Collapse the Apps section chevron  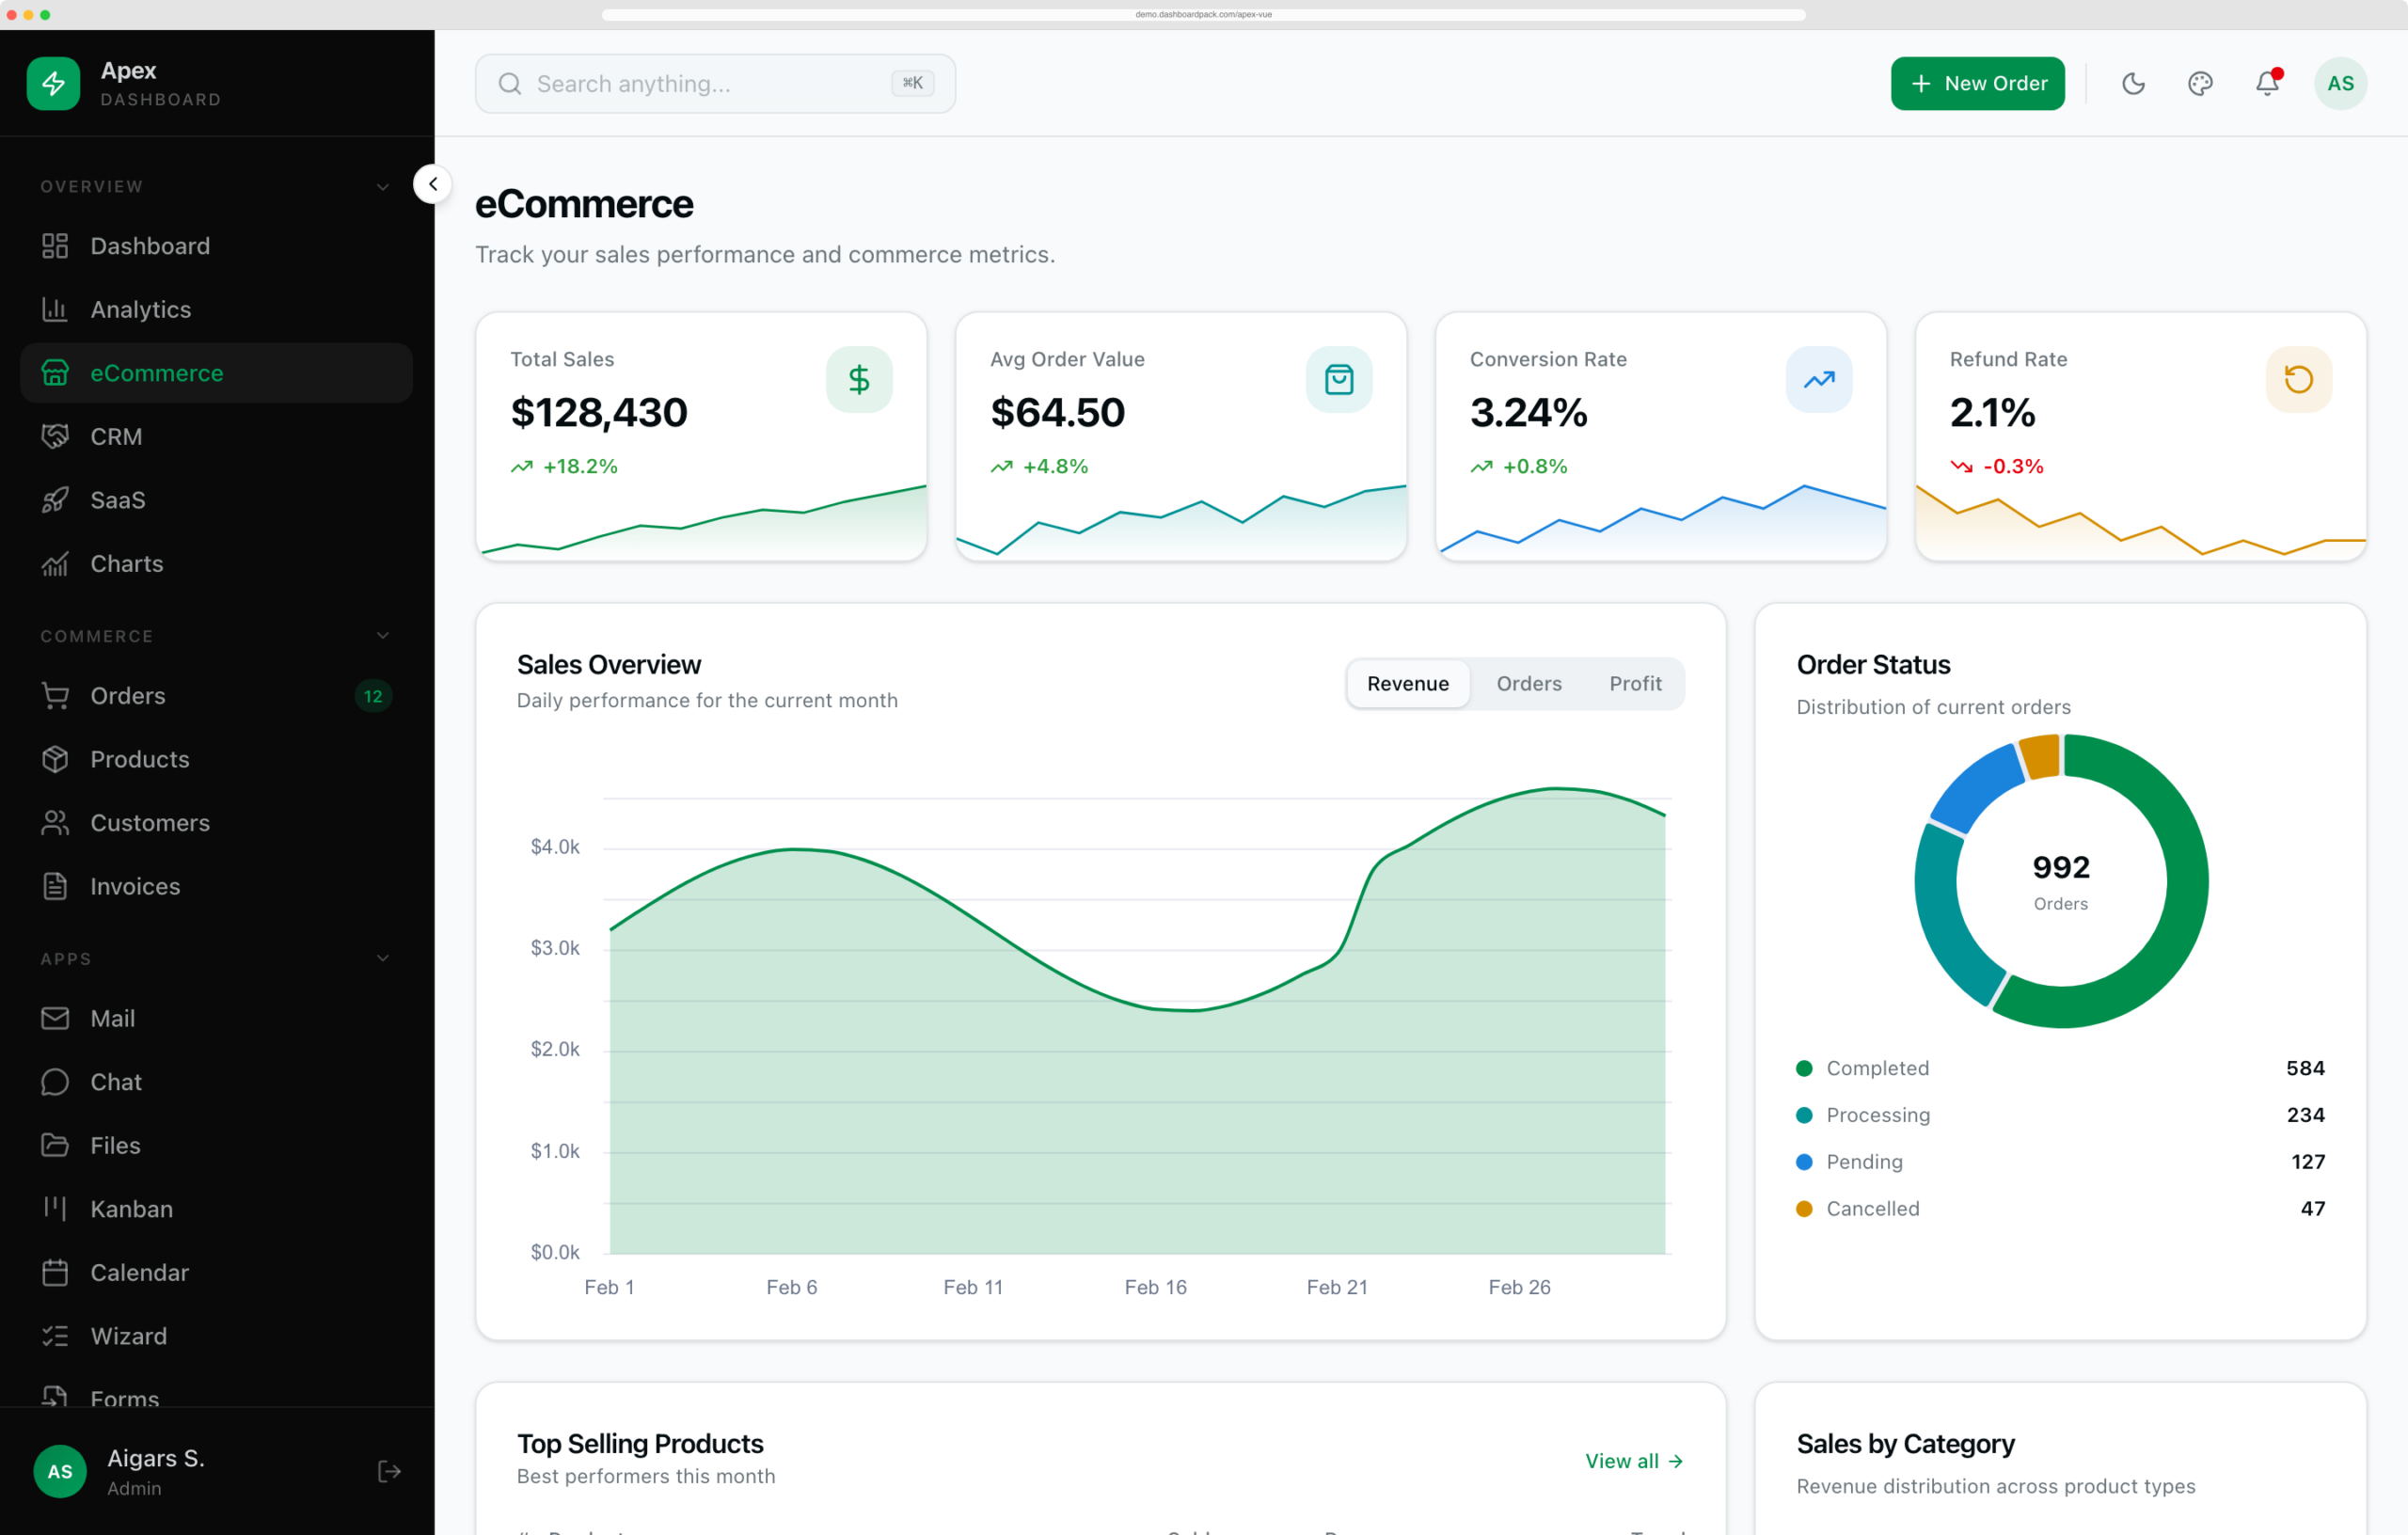coord(383,958)
